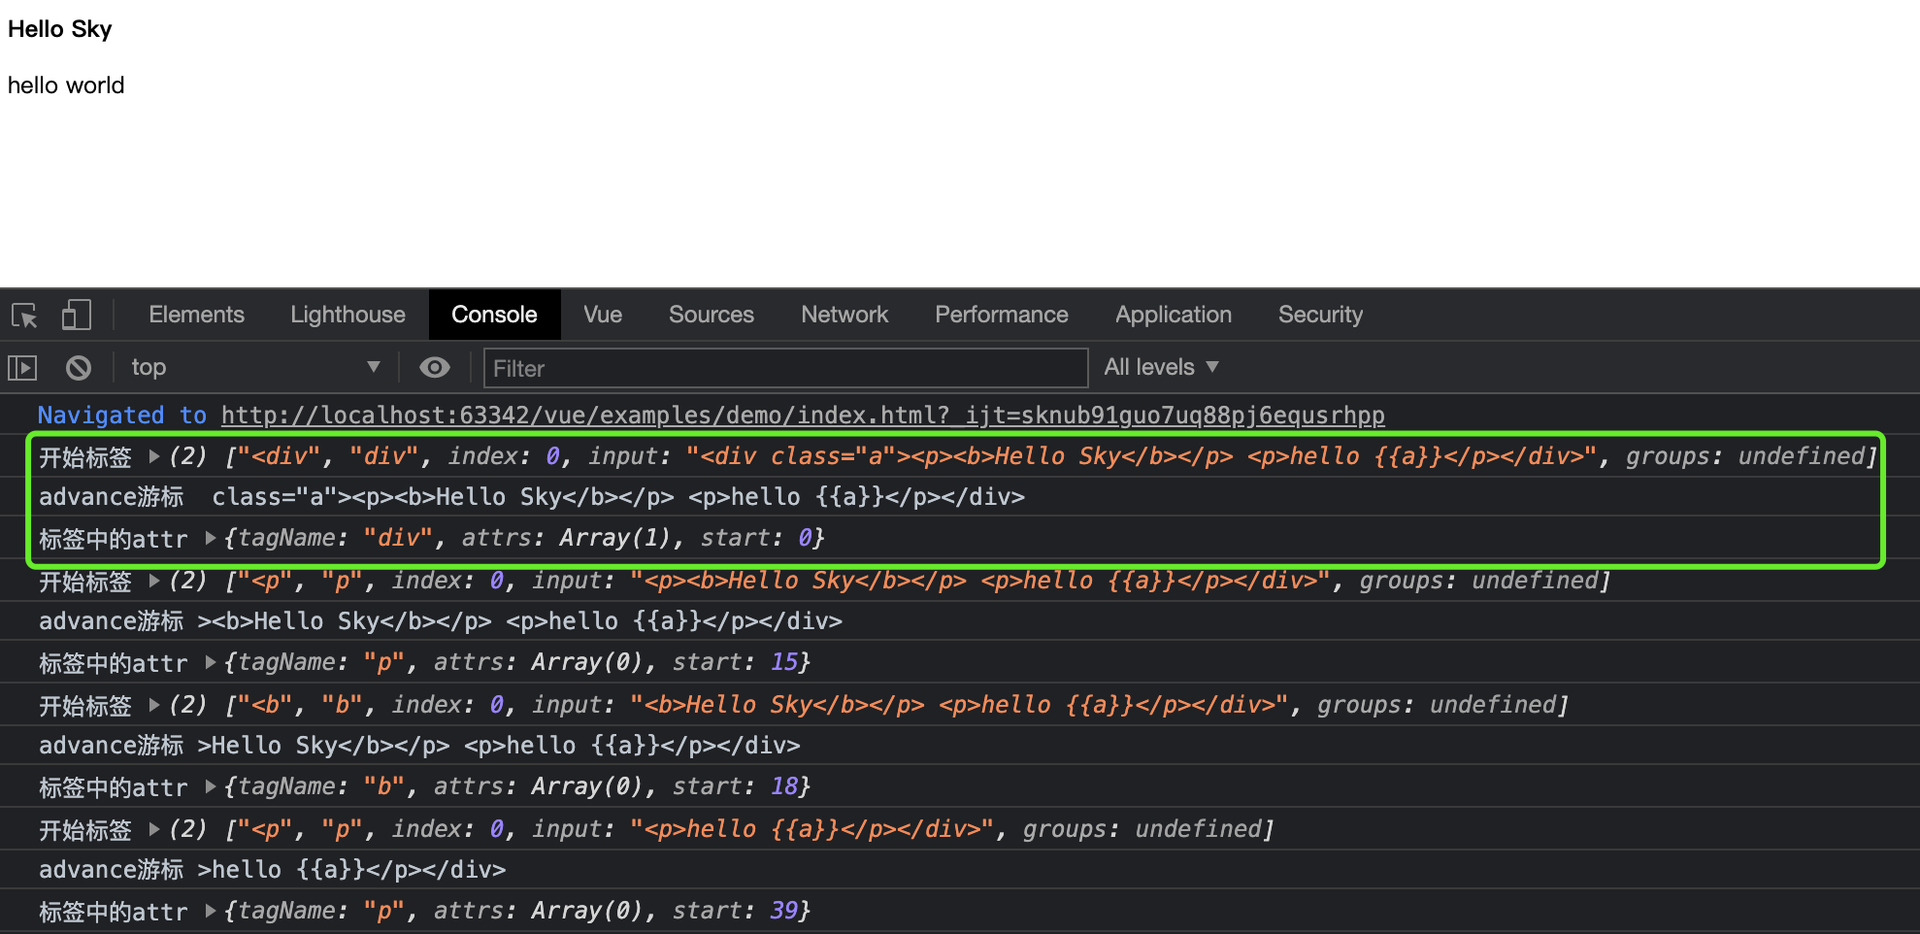Screen dimensions: 1920x934
Task: Select the "advance游标 >Hello Sky</b>" log line
Action: point(419,745)
